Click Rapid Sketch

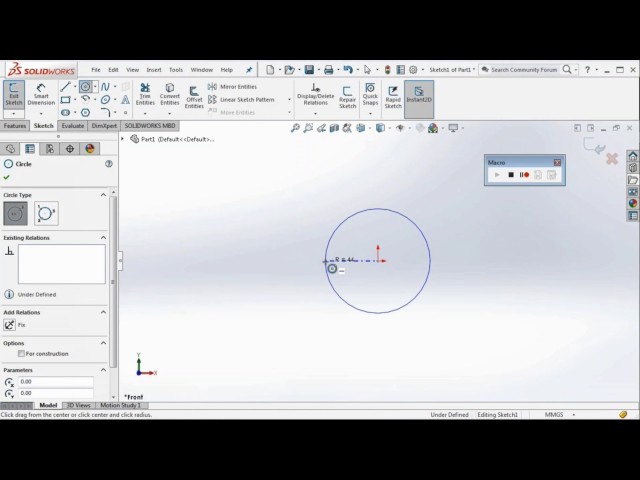pyautogui.click(x=393, y=97)
